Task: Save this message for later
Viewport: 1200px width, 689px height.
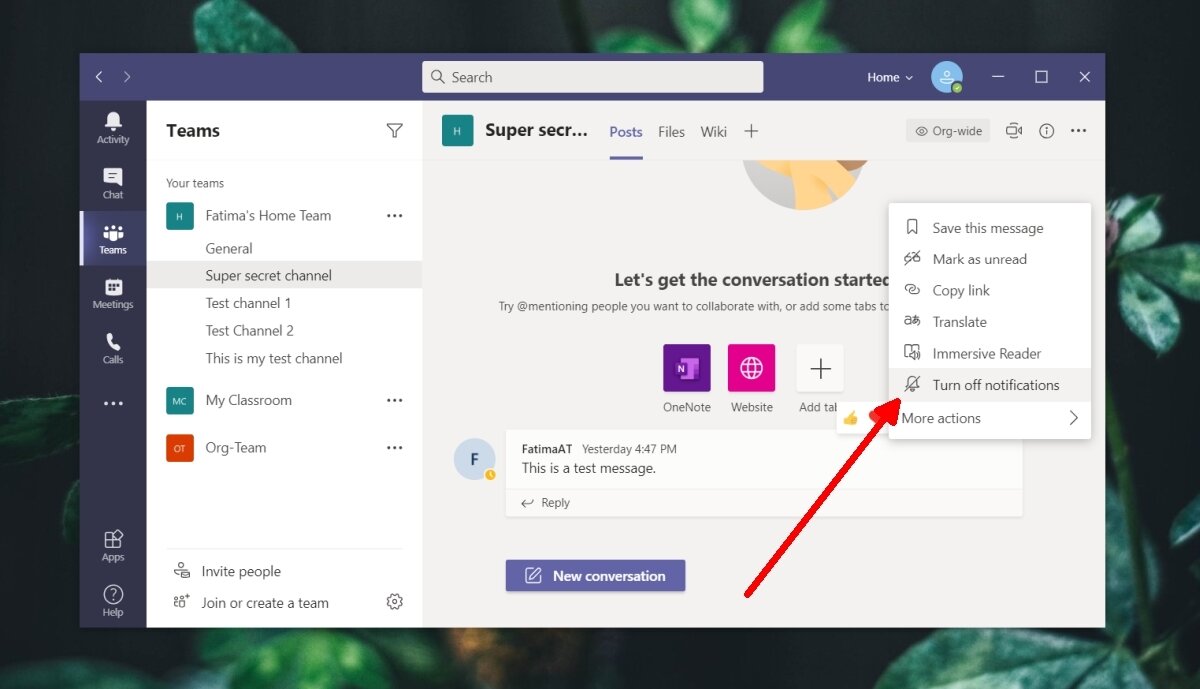Action: (x=987, y=227)
